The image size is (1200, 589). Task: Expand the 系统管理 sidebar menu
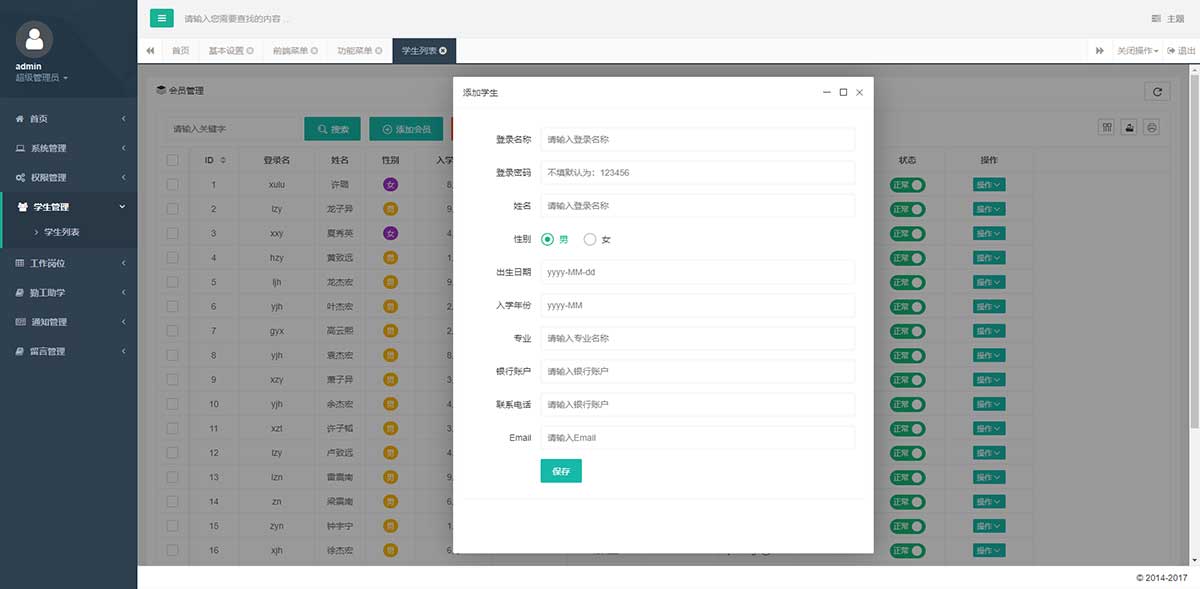68,148
